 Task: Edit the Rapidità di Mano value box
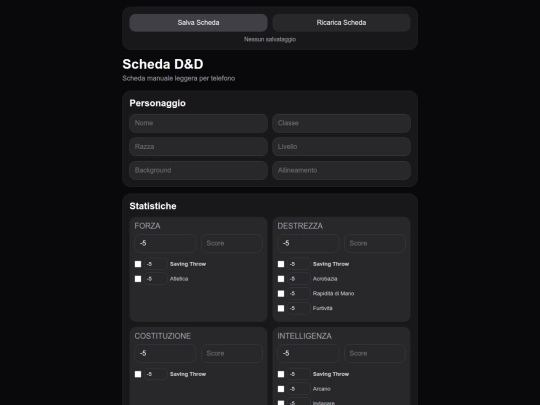tap(299, 294)
